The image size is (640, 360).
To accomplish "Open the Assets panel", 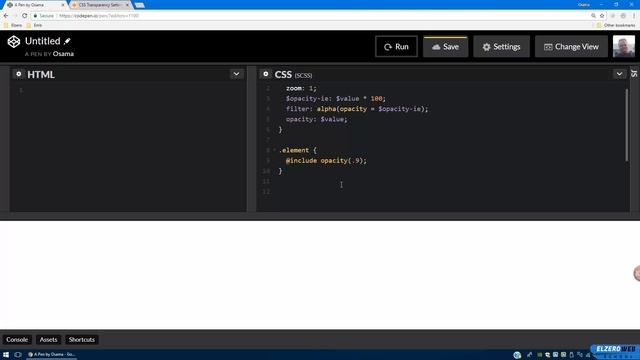I will tap(48, 340).
